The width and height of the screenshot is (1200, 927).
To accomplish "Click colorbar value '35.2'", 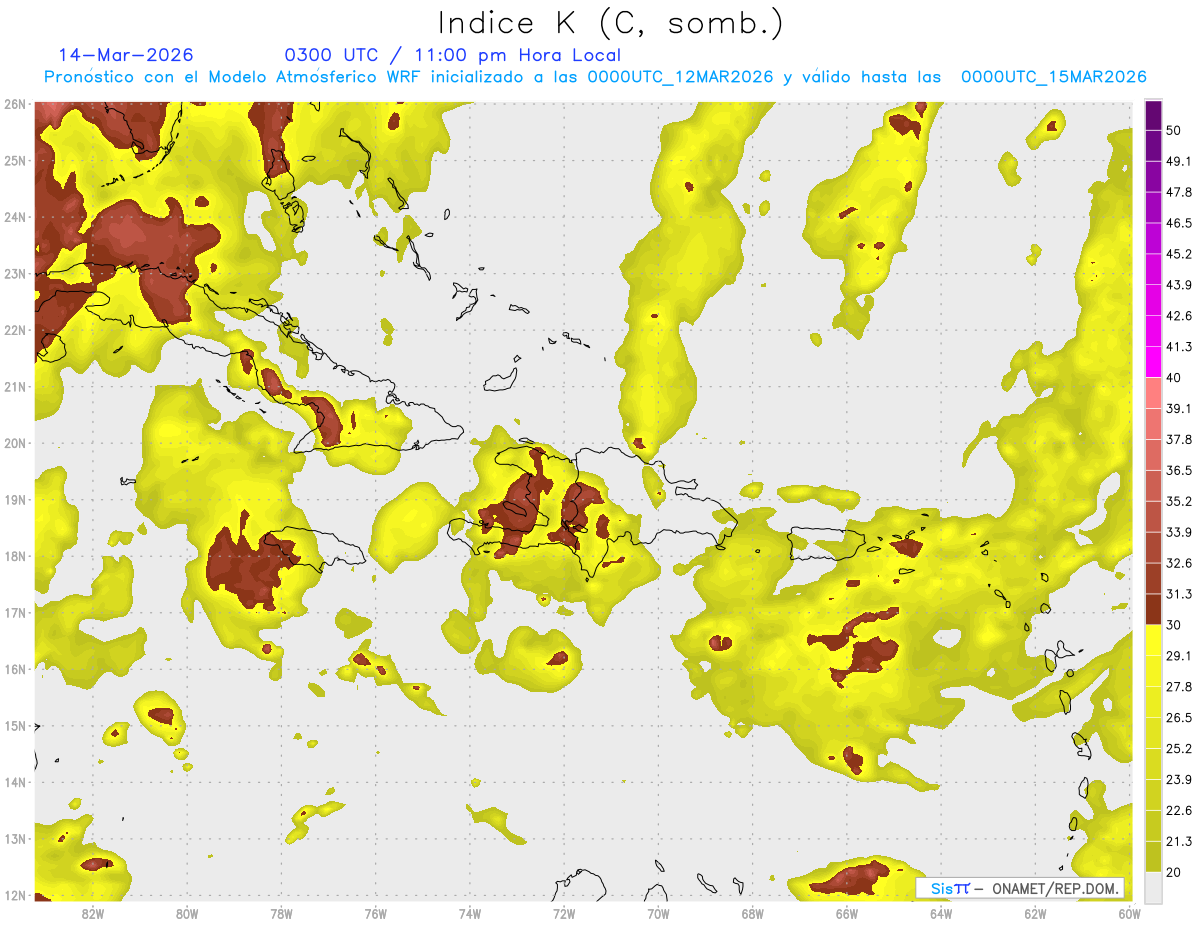I will coord(1179,501).
